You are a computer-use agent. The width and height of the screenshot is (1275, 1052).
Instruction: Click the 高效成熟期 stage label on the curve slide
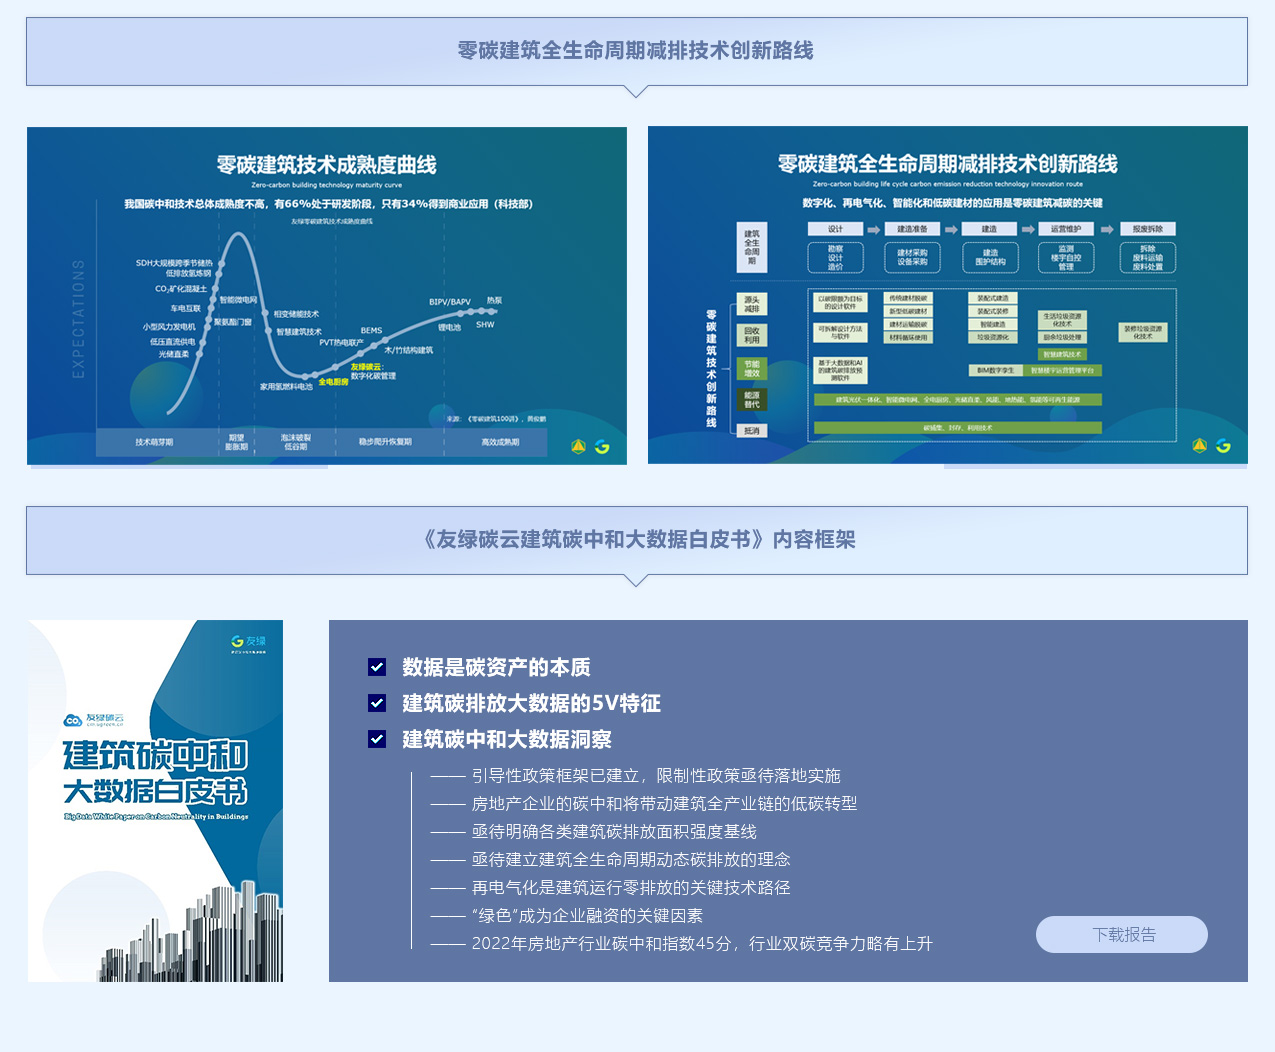tap(500, 442)
